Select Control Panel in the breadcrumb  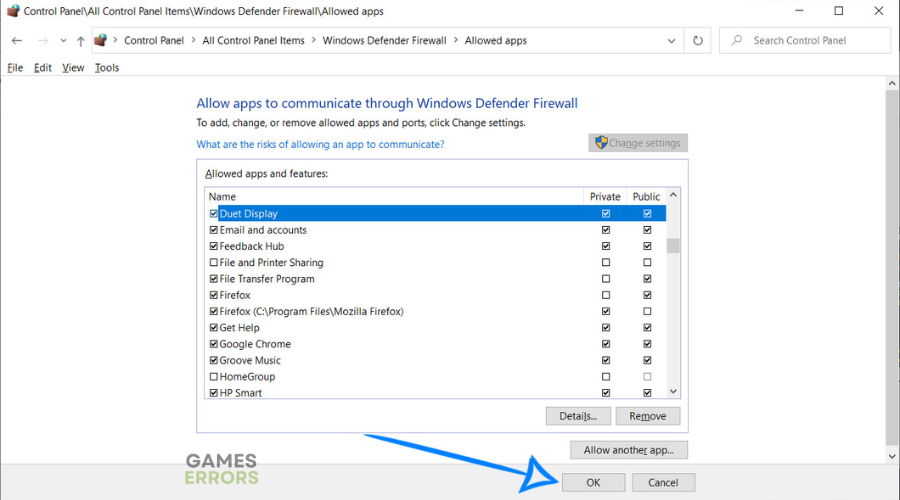(x=154, y=41)
